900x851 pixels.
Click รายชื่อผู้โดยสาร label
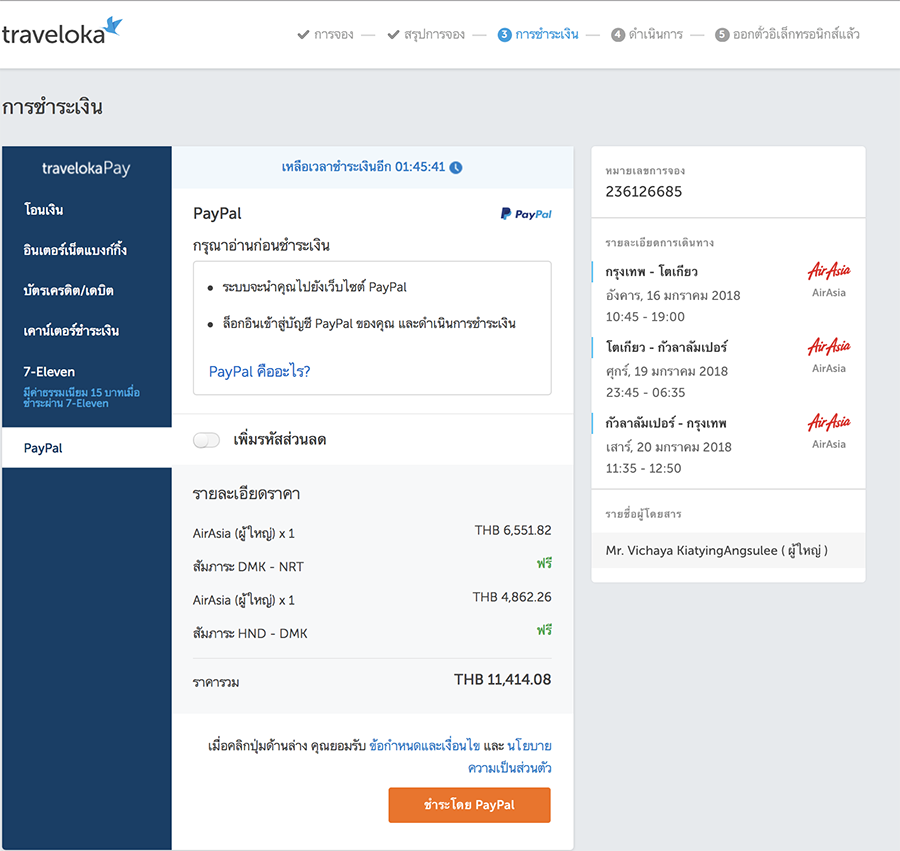click(x=643, y=514)
